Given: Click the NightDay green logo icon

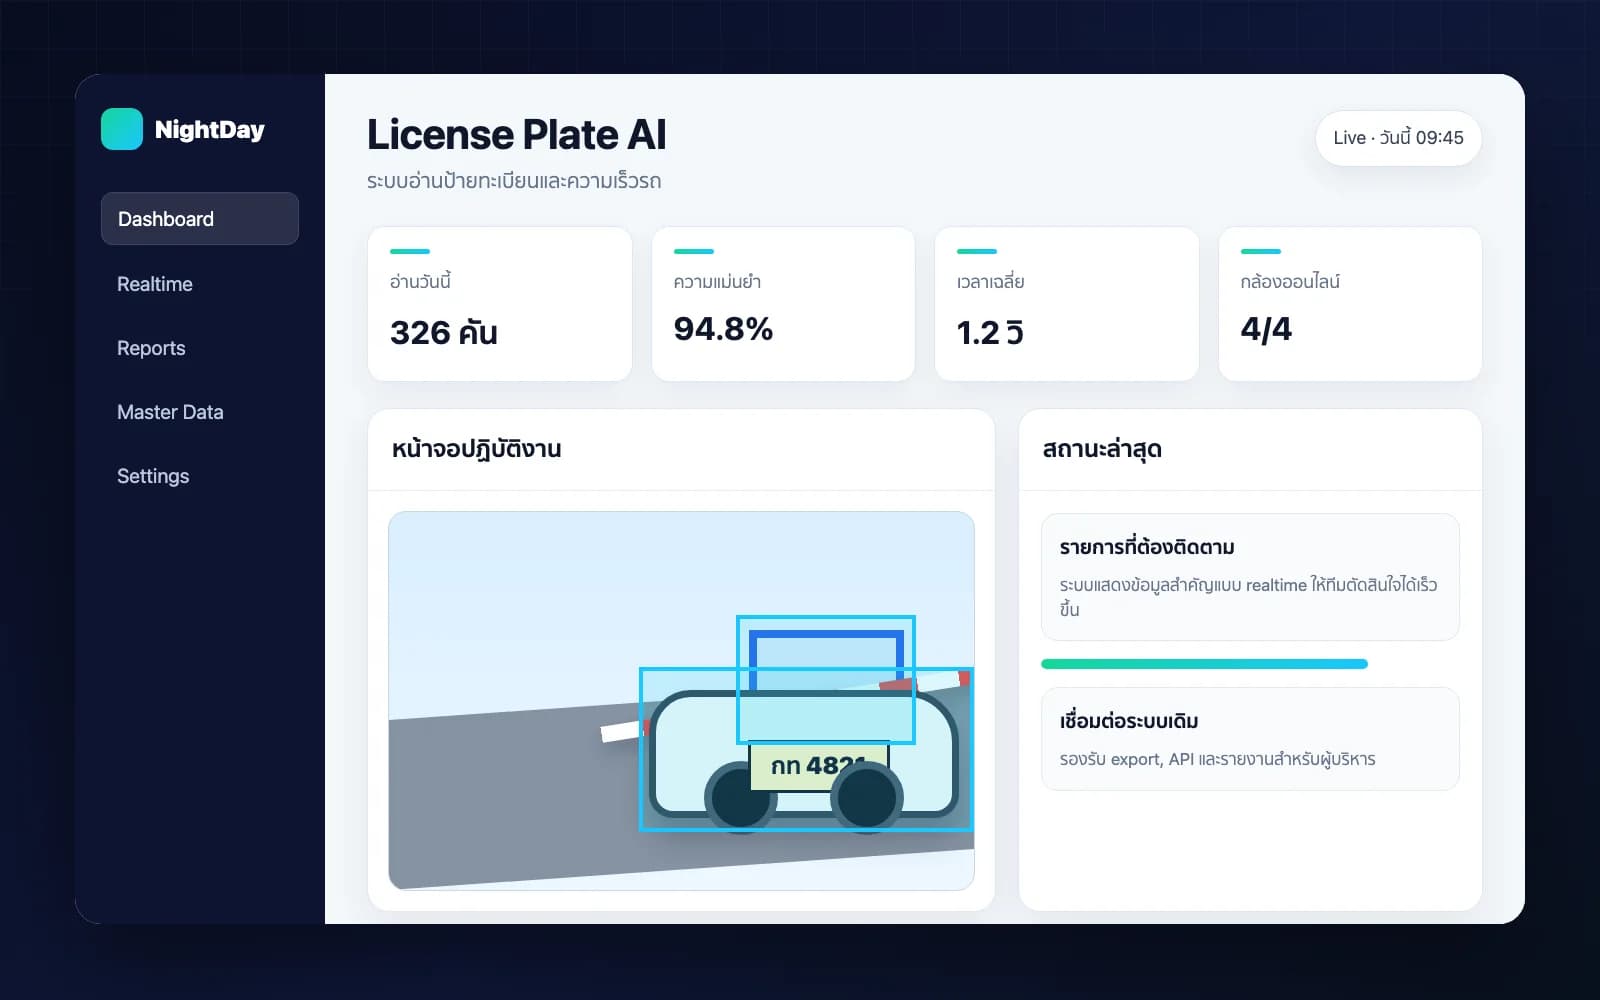Looking at the screenshot, I should click(x=122, y=129).
